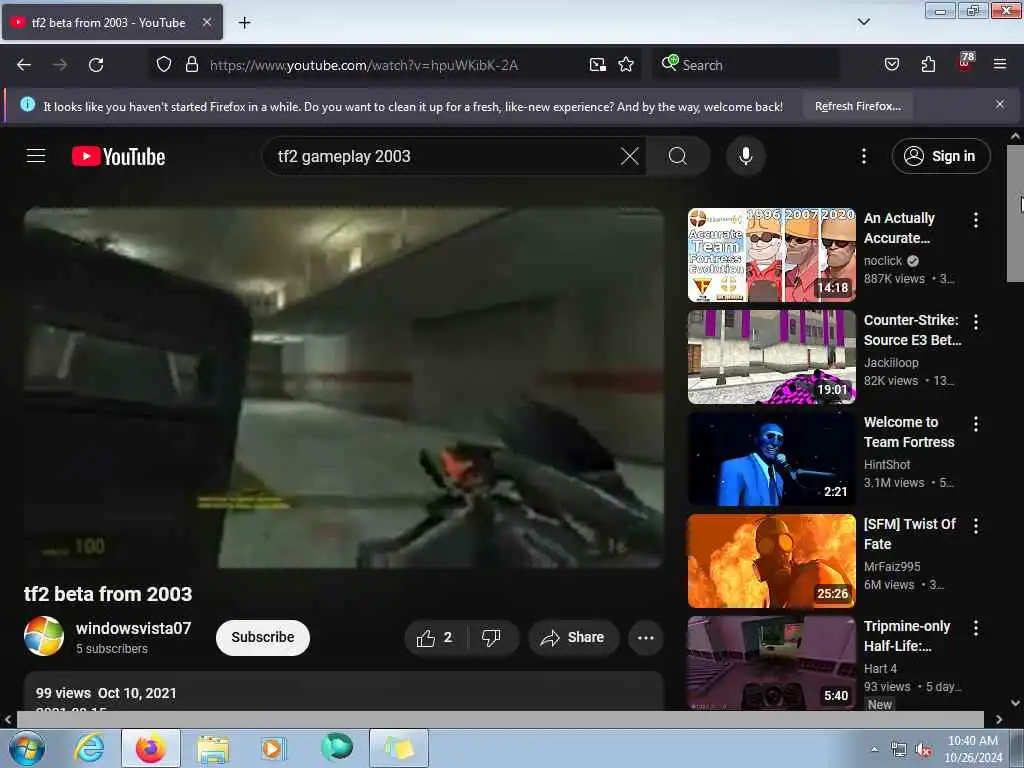Click the vertical page scrollbar thumb
This screenshot has height=768, width=1024.
coord(1015,213)
